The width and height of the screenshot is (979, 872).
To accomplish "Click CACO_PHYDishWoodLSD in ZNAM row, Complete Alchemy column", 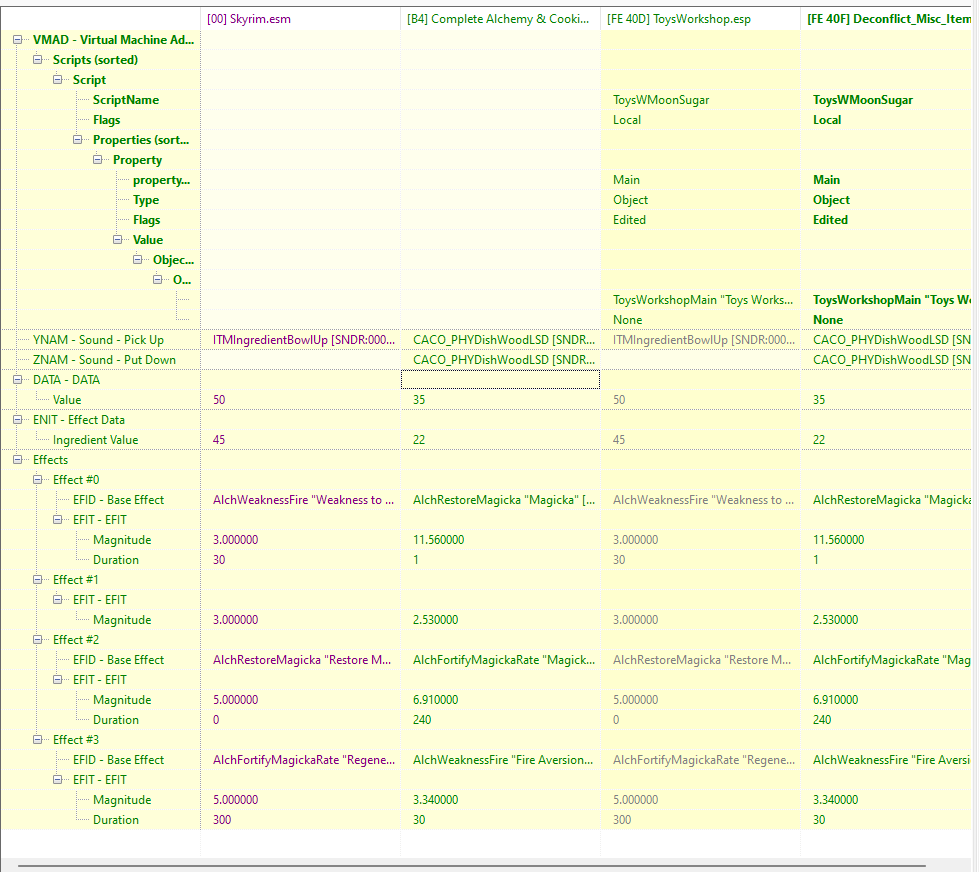I will (504, 360).
